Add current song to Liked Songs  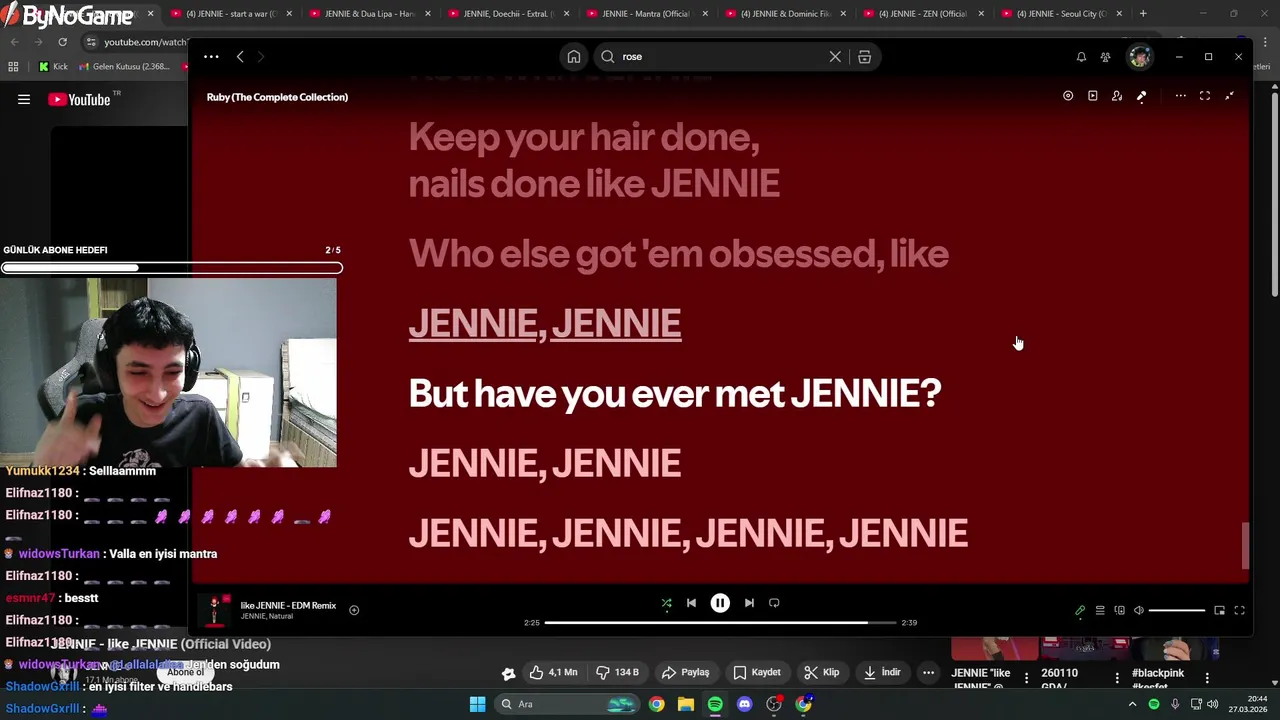click(x=354, y=610)
